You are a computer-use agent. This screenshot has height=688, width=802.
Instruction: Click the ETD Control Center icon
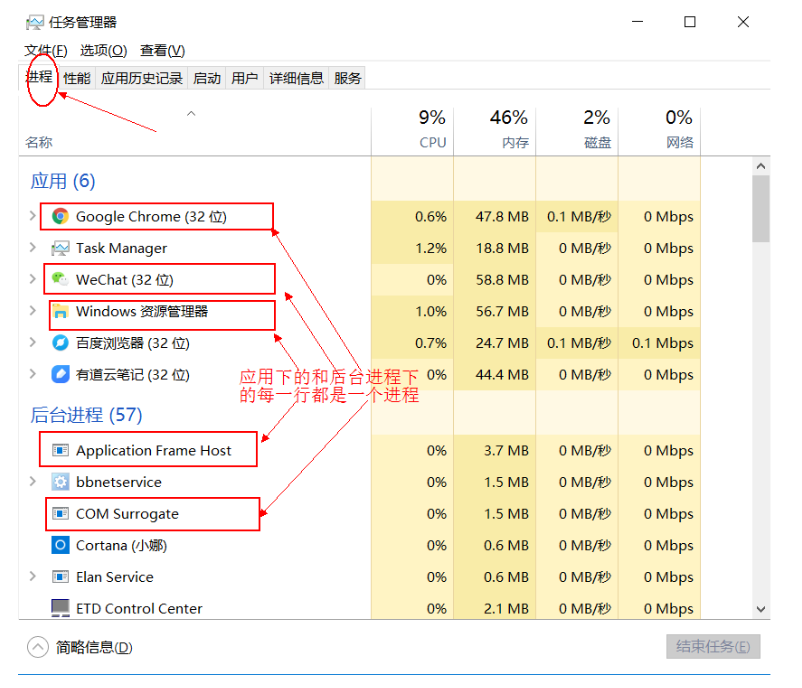point(60,608)
